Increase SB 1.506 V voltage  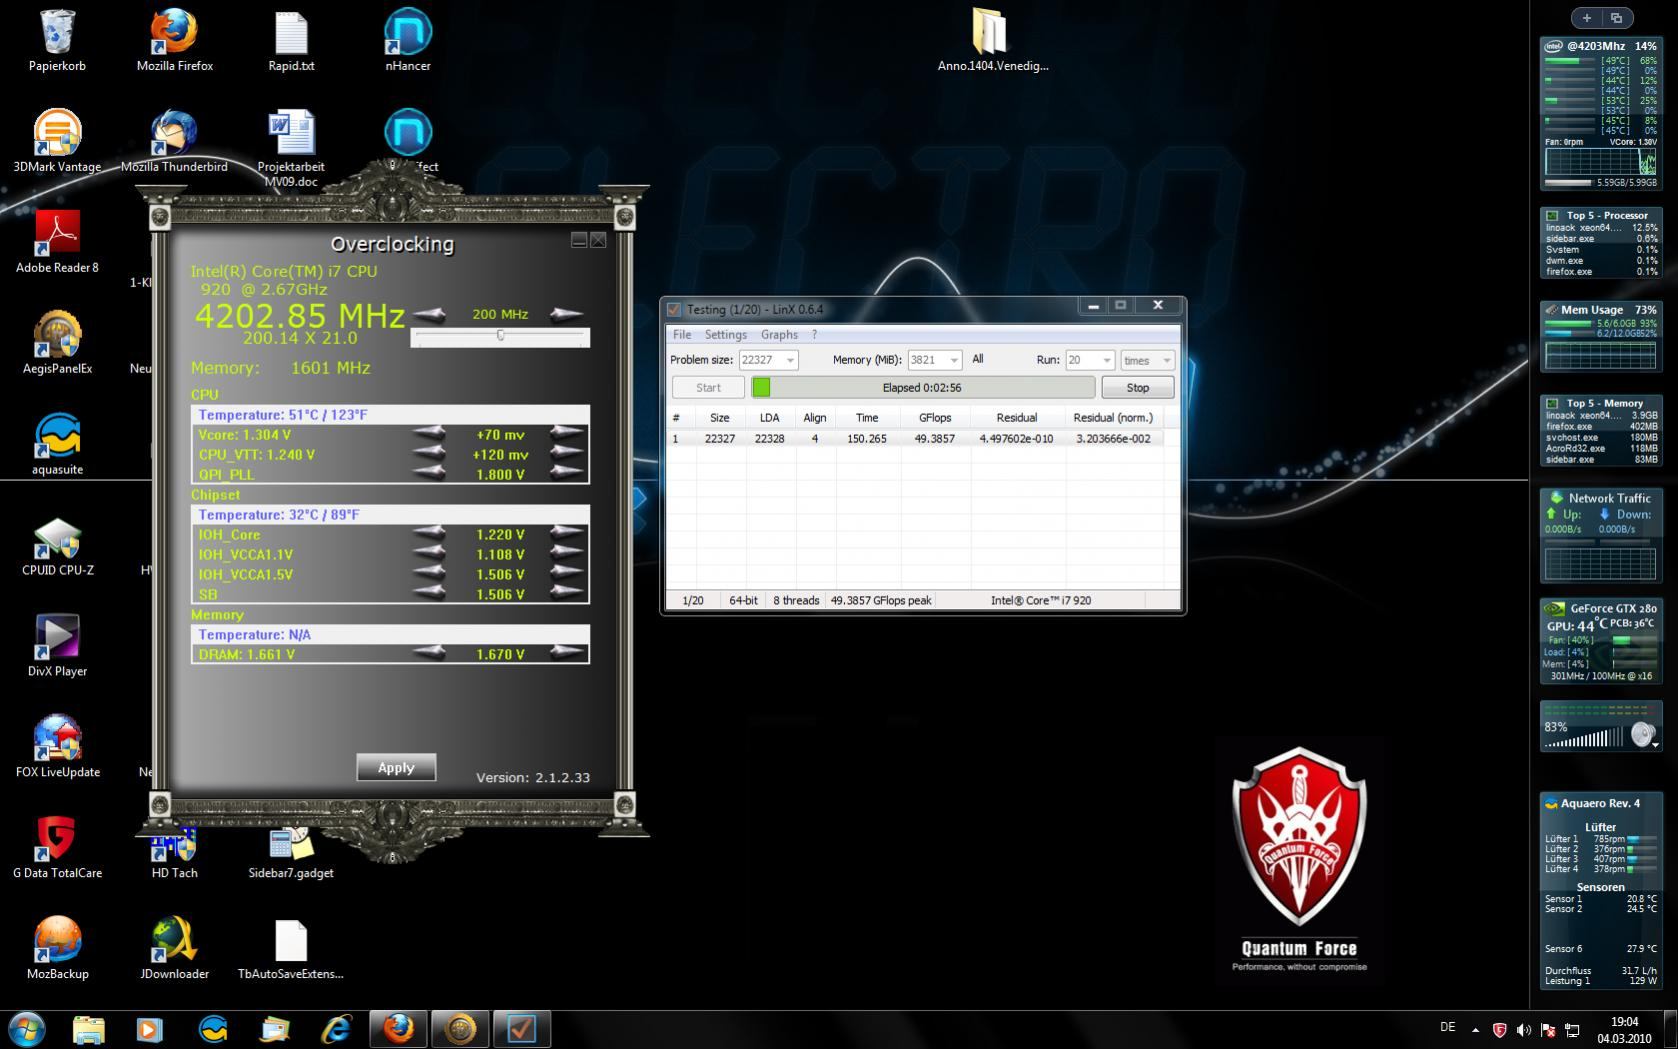pyautogui.click(x=567, y=594)
